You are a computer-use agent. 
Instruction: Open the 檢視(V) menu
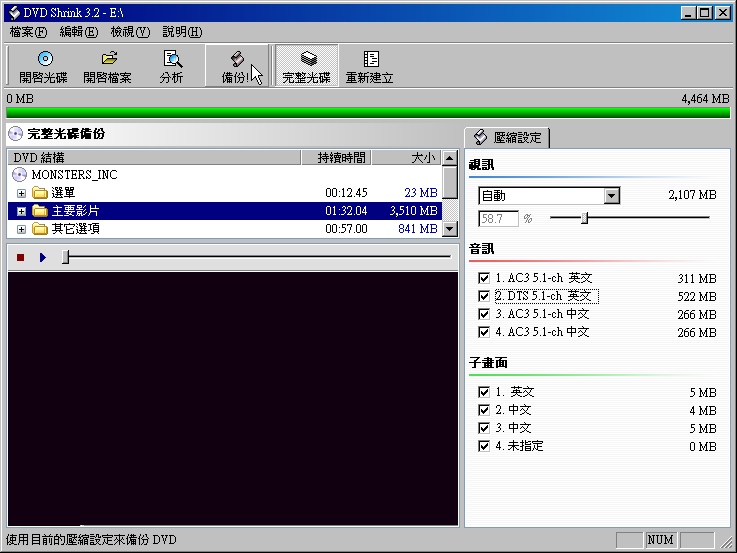[x=130, y=32]
